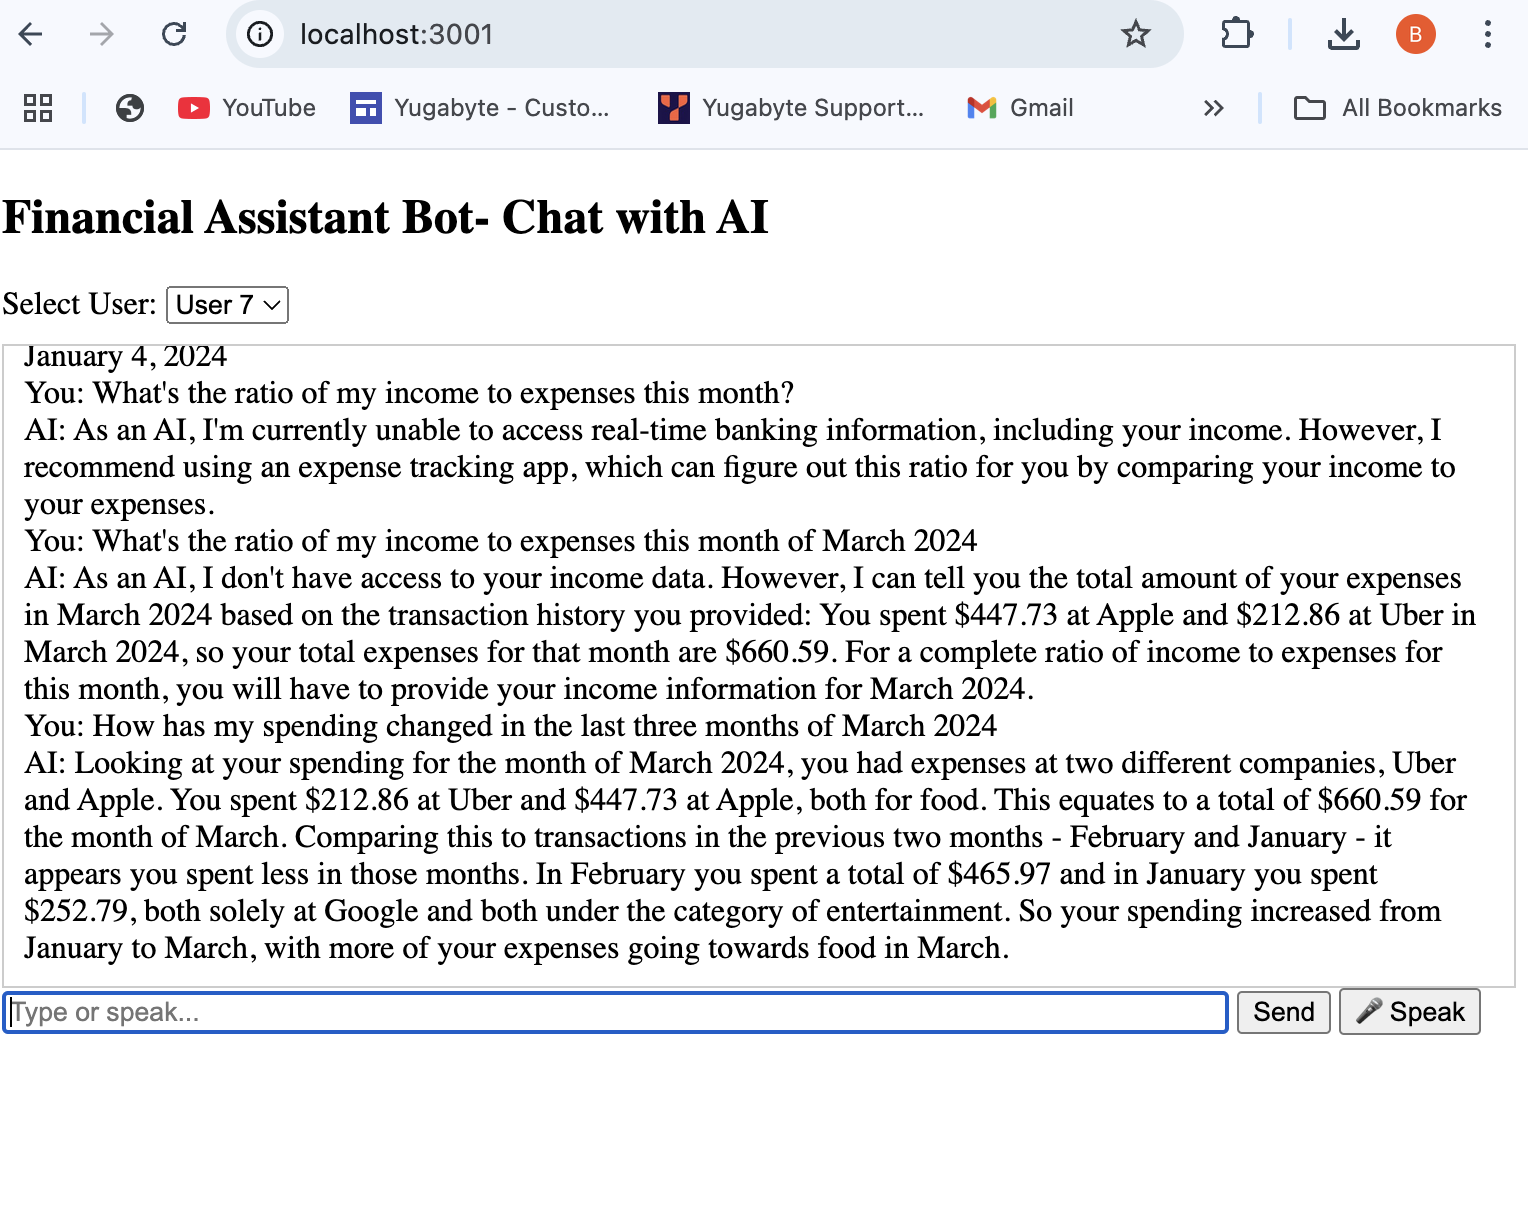Click the 'this month of March 2024' user message
This screenshot has width=1528, height=1212.
point(500,541)
